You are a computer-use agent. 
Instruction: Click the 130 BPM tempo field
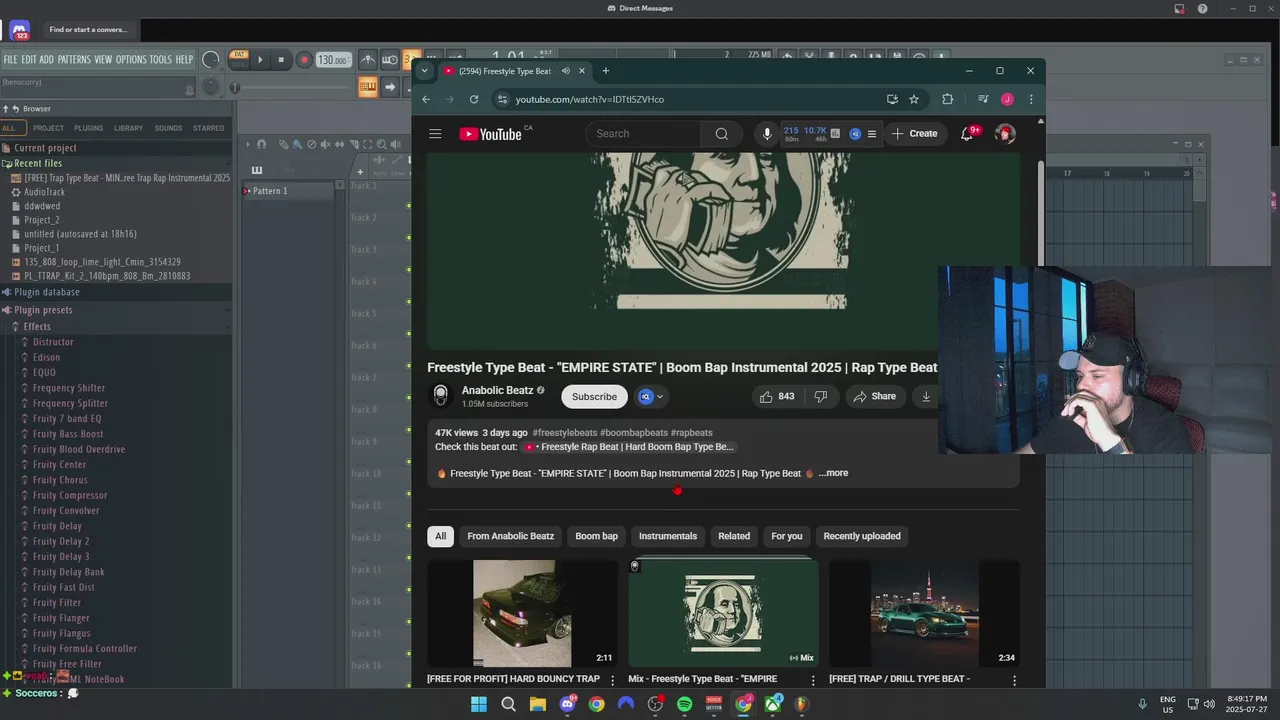pos(333,60)
